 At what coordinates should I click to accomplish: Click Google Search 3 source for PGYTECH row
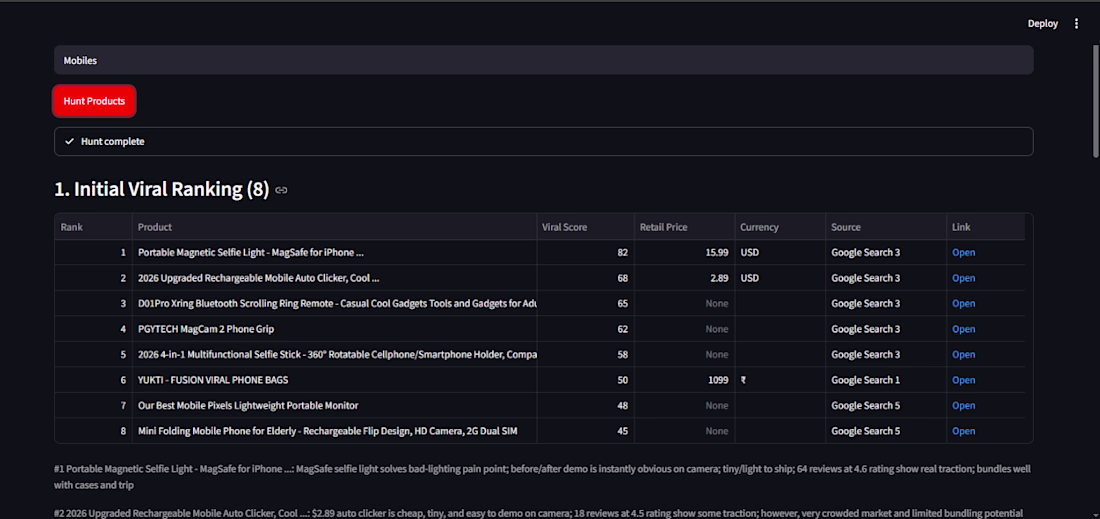click(886, 329)
